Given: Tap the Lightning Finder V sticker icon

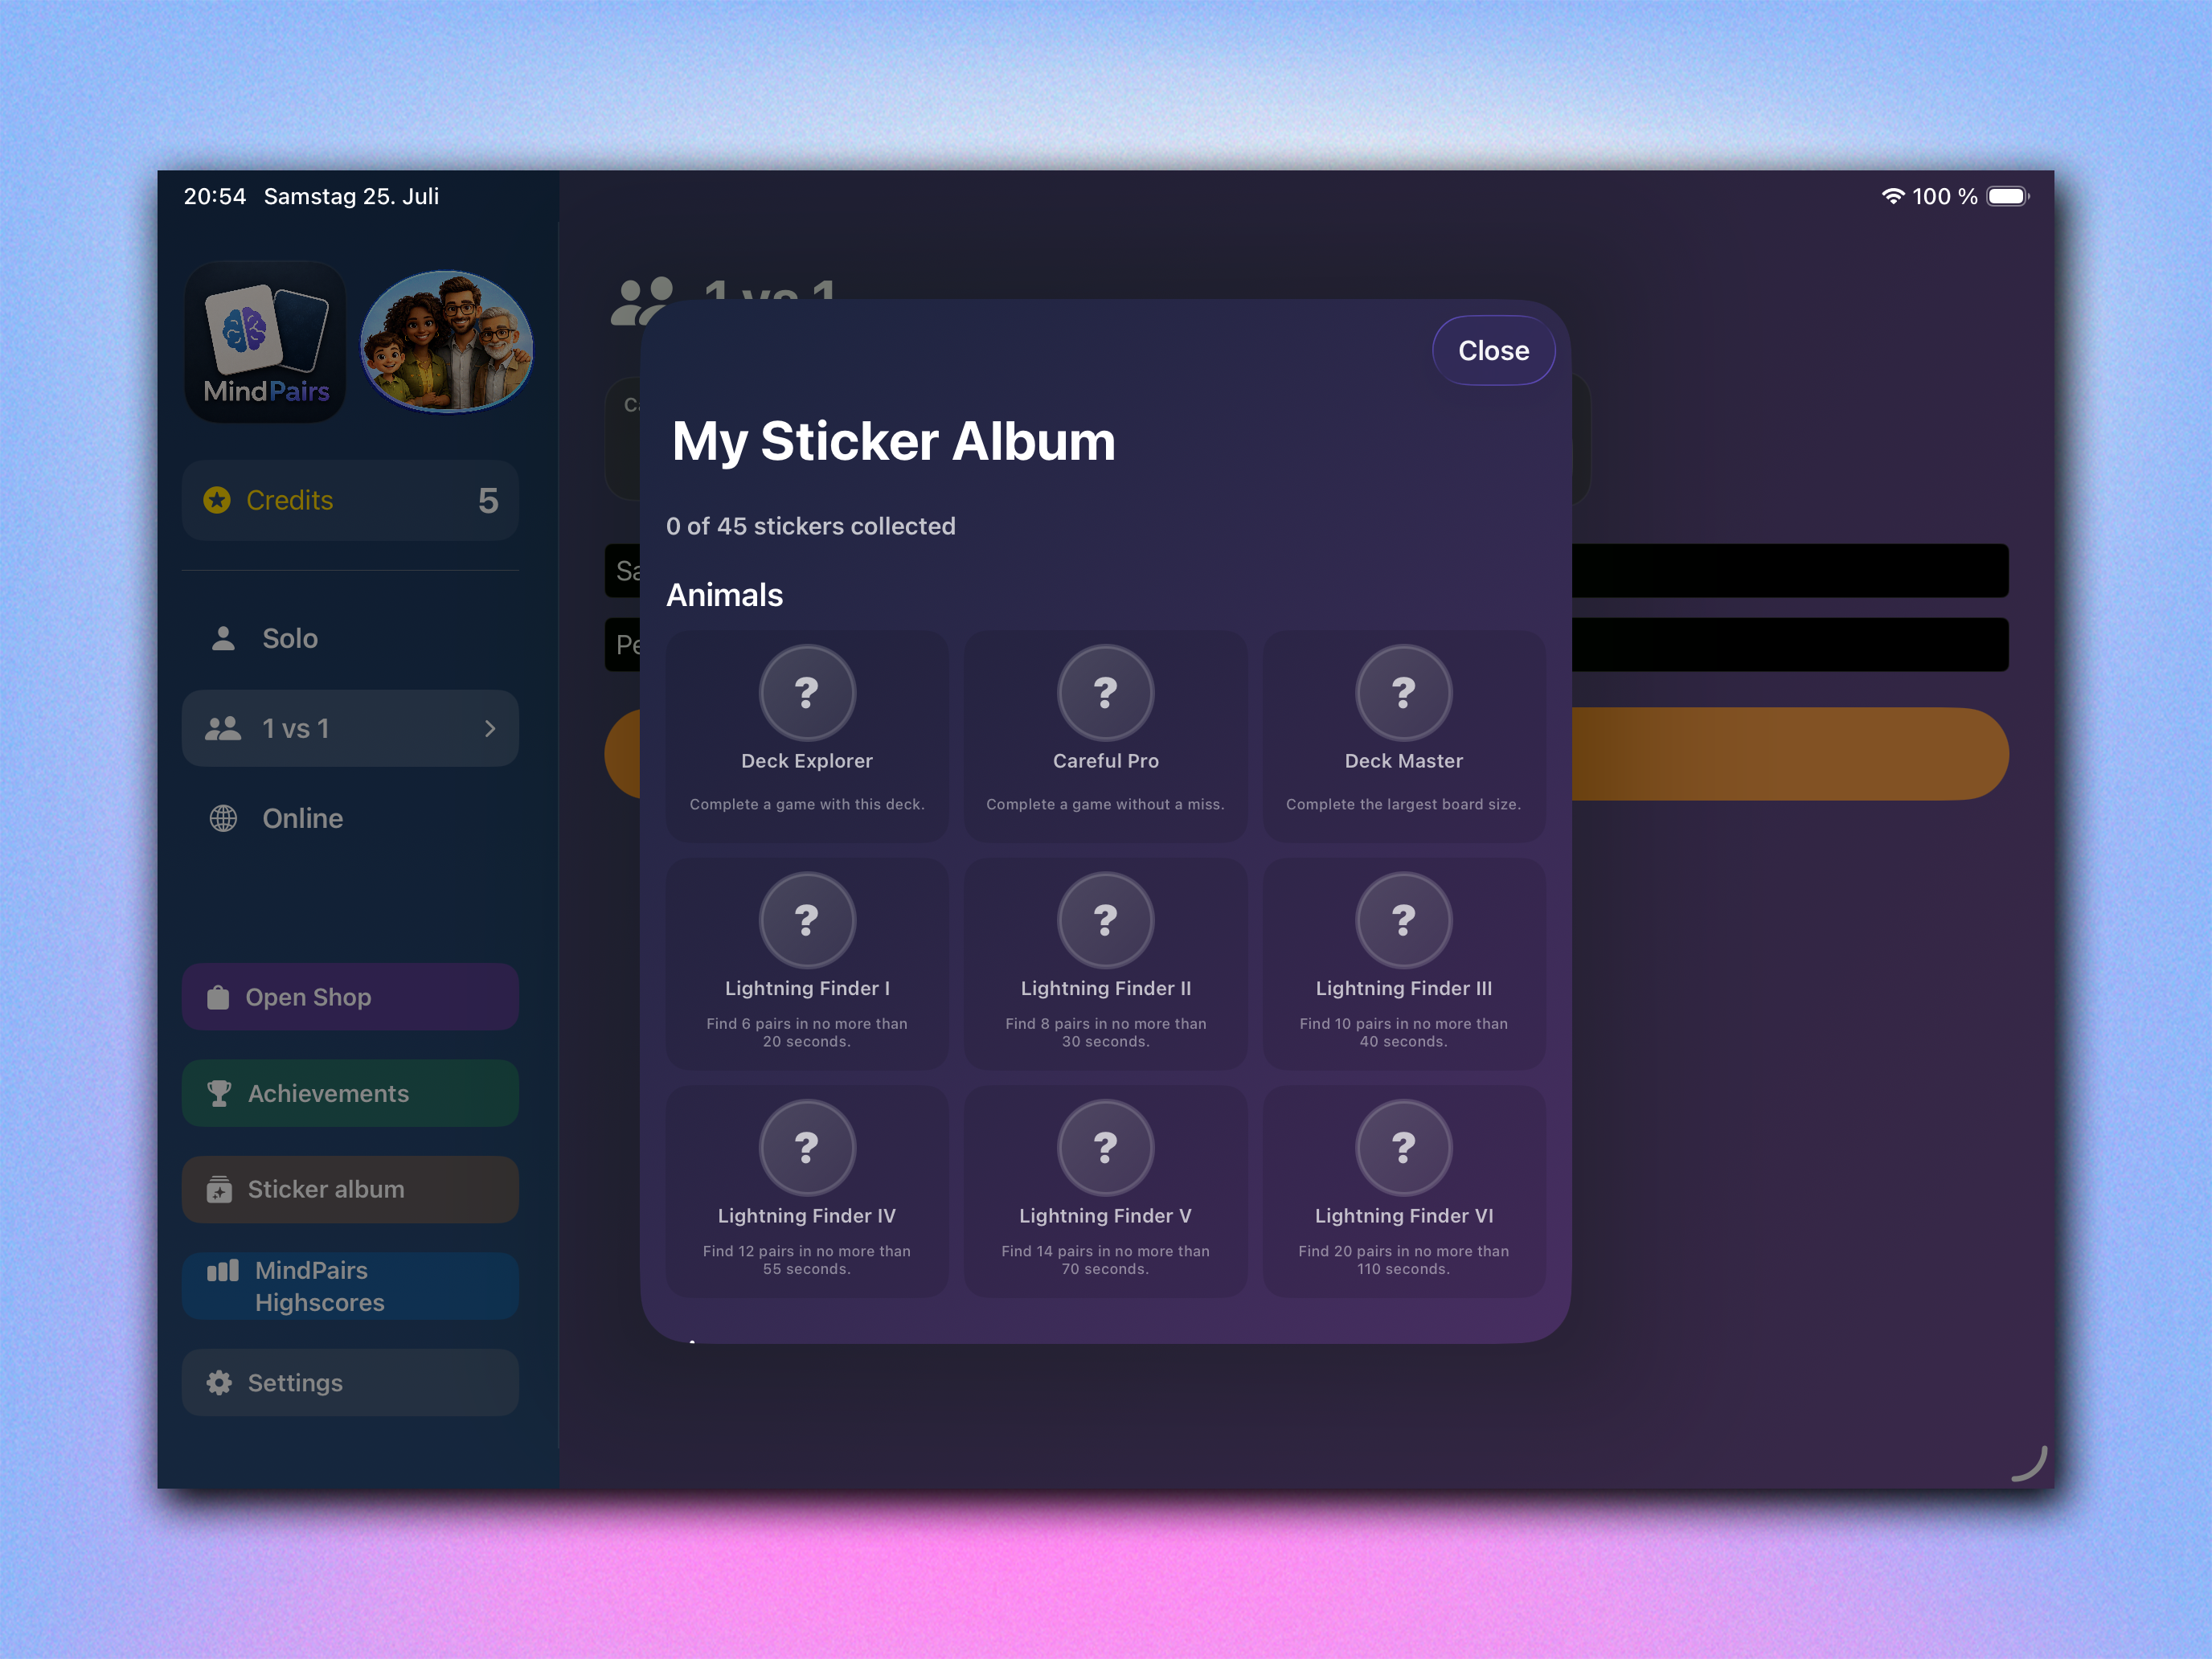Looking at the screenshot, I should (x=1105, y=1147).
